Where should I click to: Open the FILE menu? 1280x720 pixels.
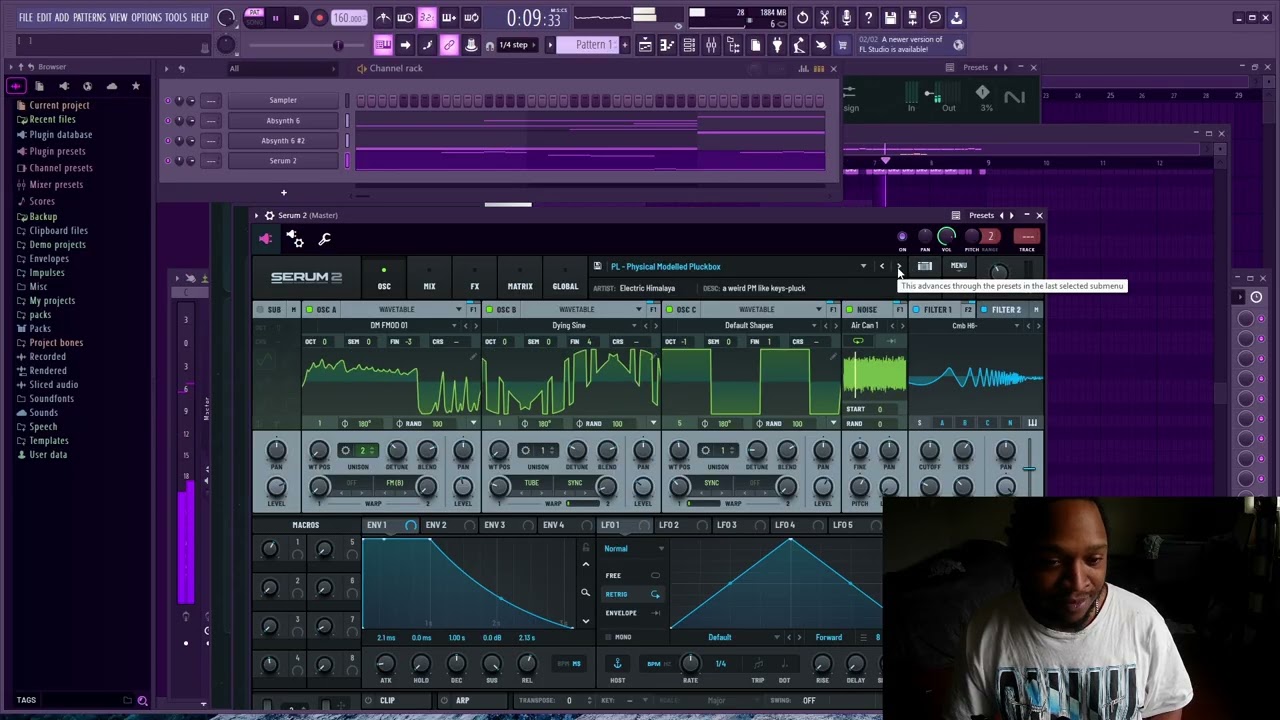pos(26,17)
